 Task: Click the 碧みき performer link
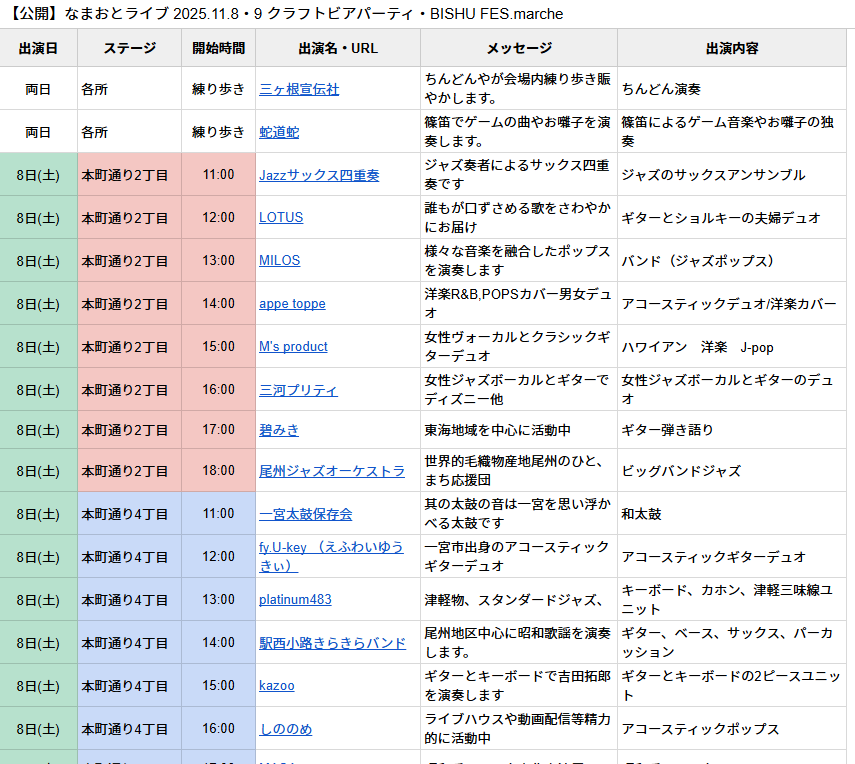pyautogui.click(x=279, y=430)
